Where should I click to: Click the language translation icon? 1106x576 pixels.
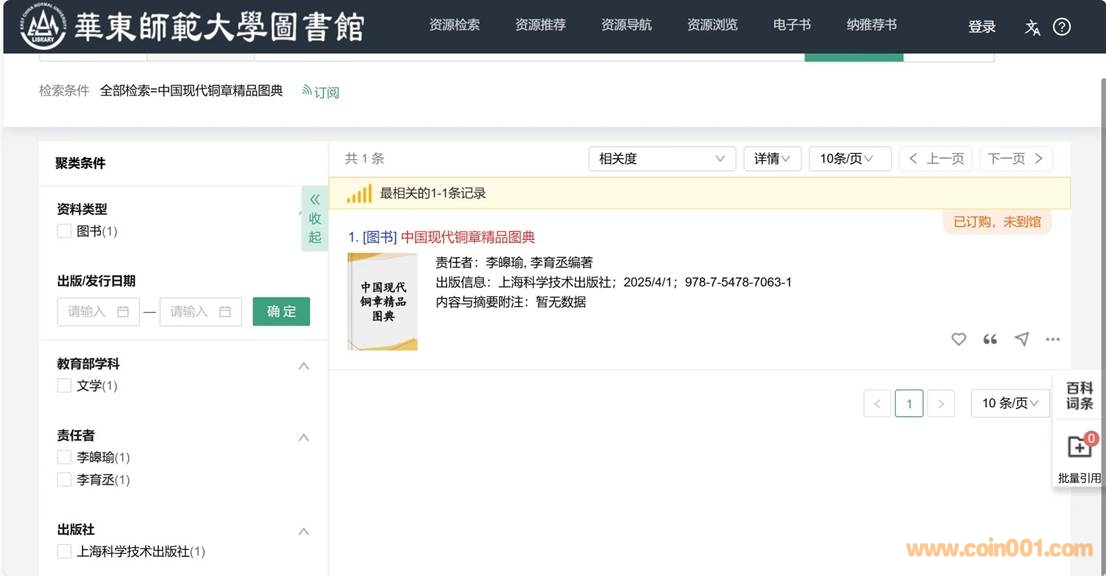(1032, 27)
